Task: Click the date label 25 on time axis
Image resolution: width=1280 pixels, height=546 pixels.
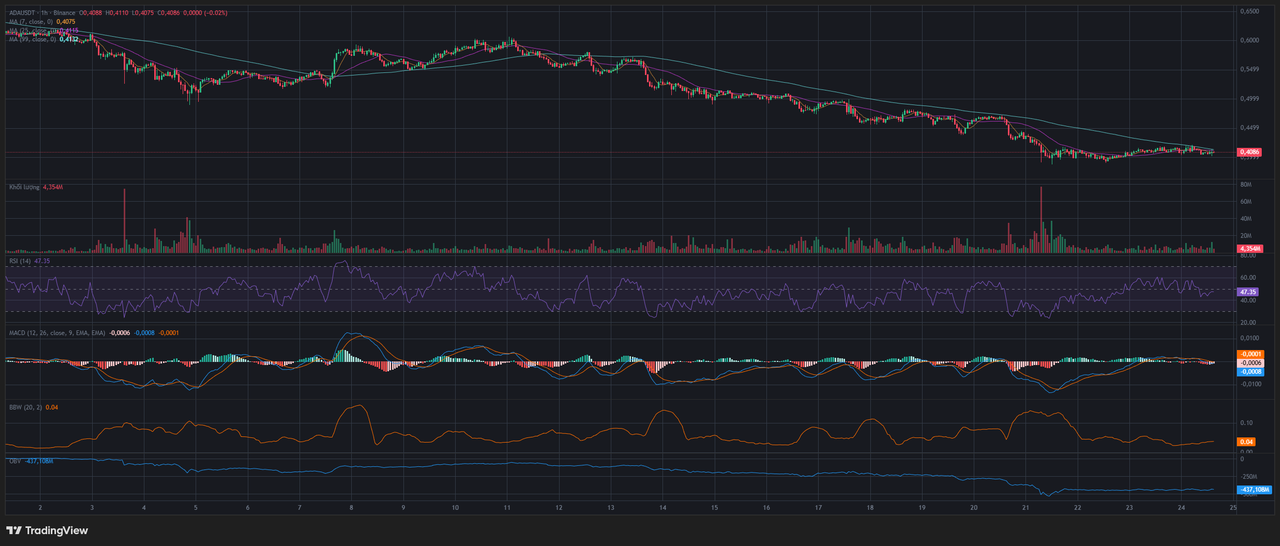Action: [1233, 508]
